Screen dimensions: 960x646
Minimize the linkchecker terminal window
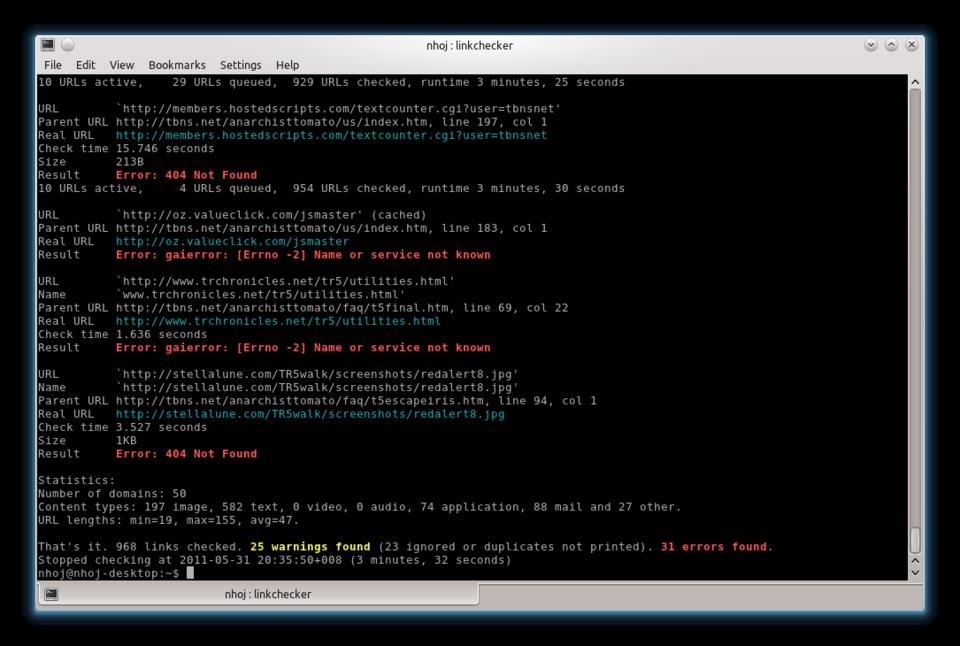point(871,45)
